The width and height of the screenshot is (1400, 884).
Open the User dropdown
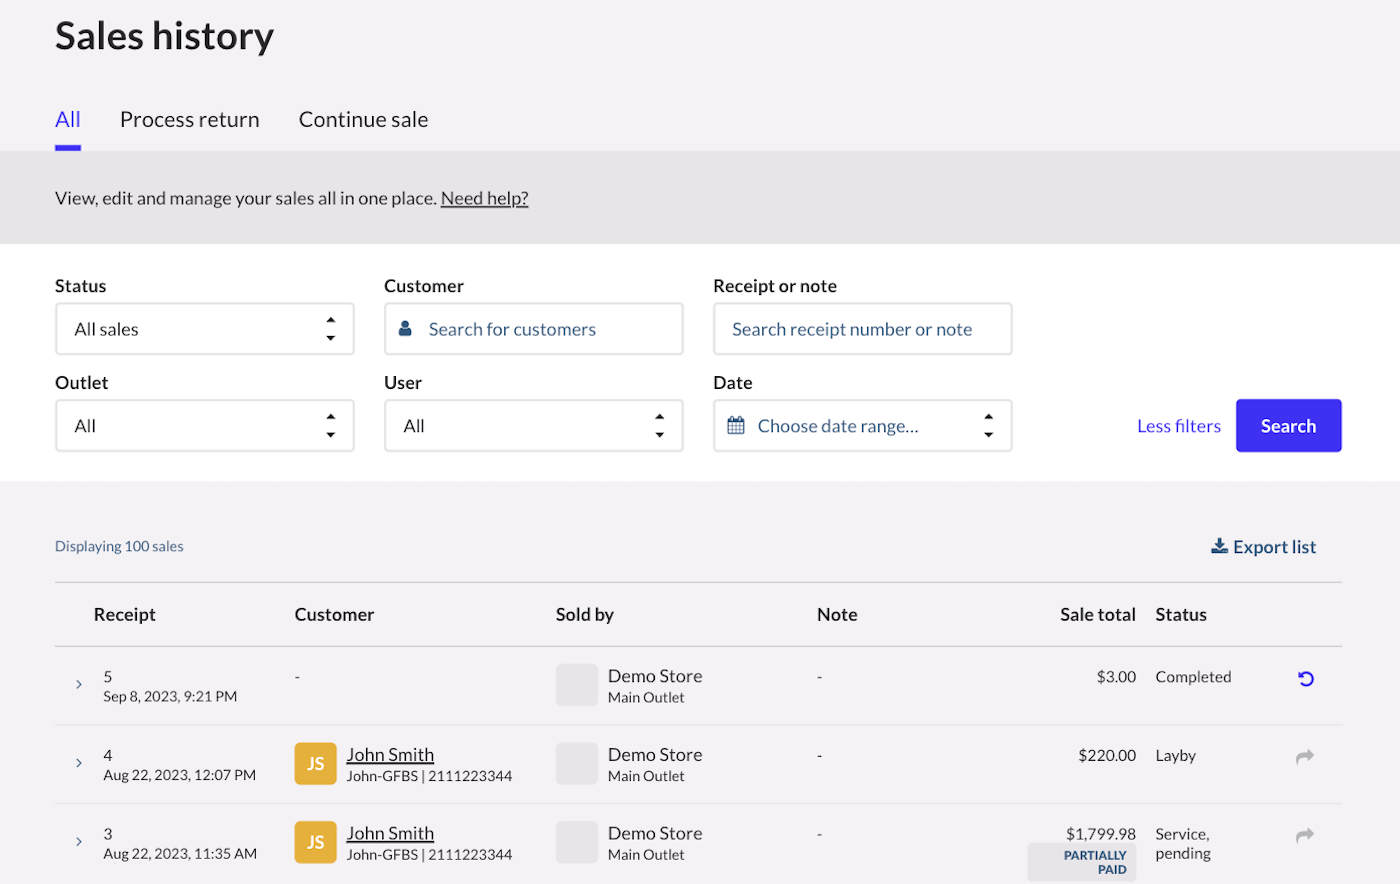coord(533,426)
